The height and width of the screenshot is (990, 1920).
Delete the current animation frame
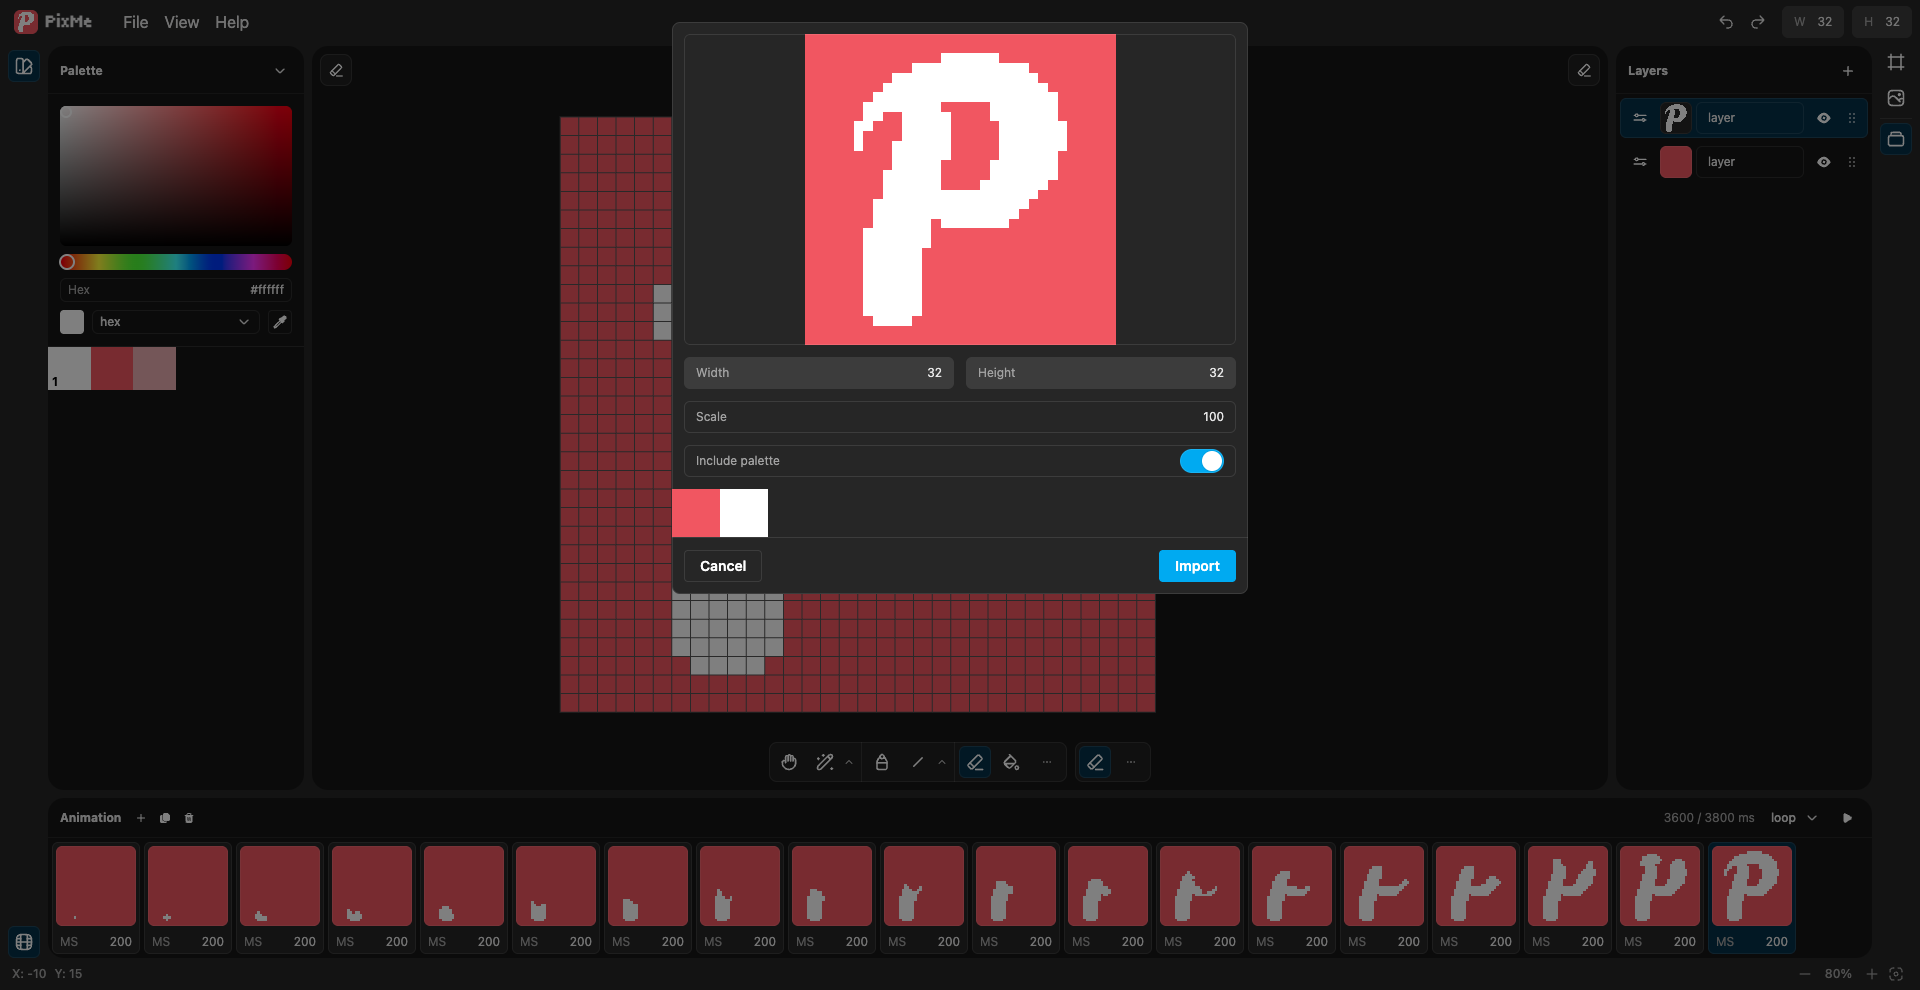(189, 818)
